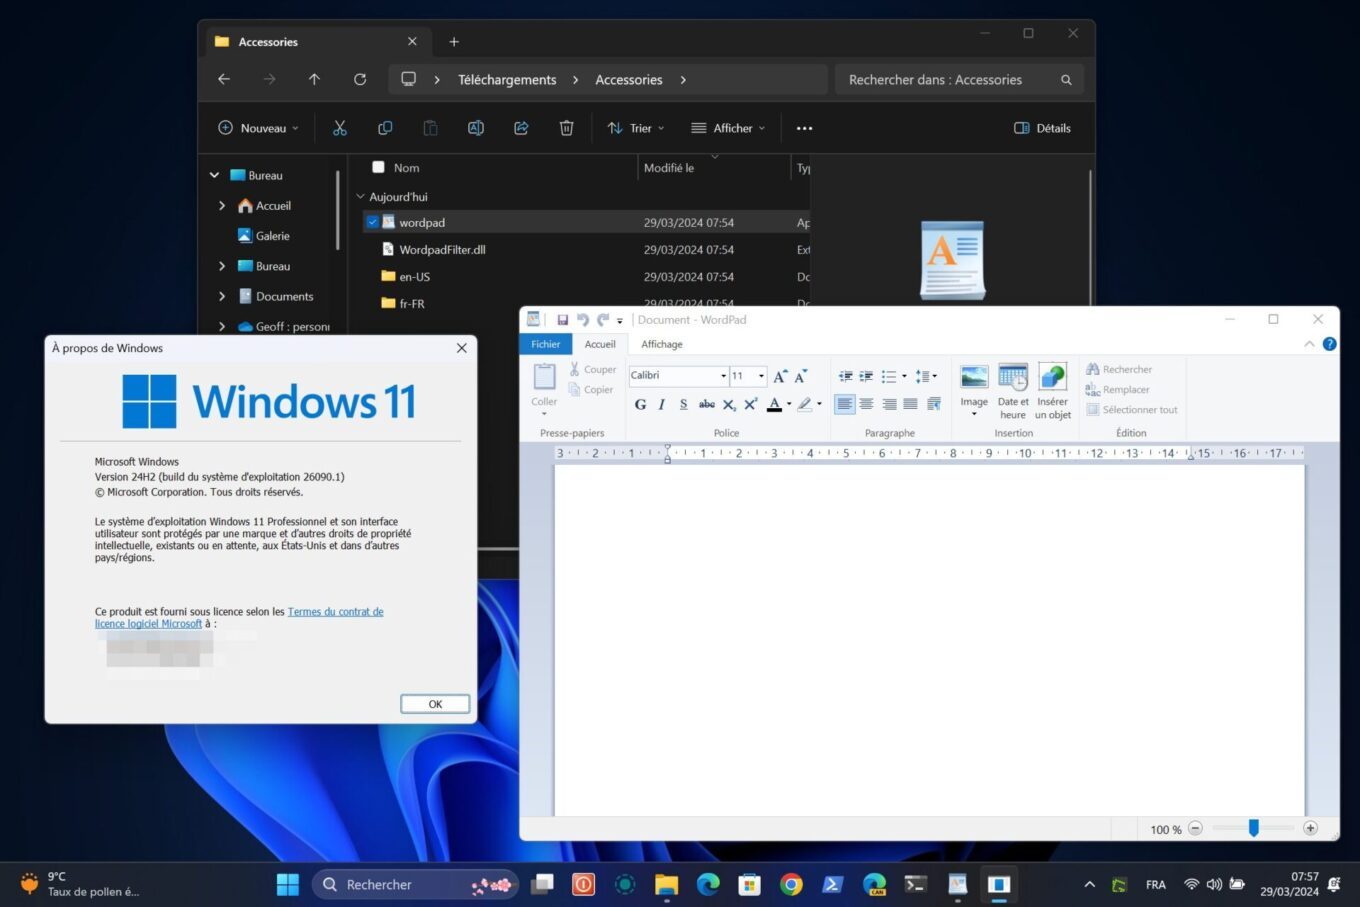
Task: Open the Afficher view dropdown
Action: click(x=728, y=128)
